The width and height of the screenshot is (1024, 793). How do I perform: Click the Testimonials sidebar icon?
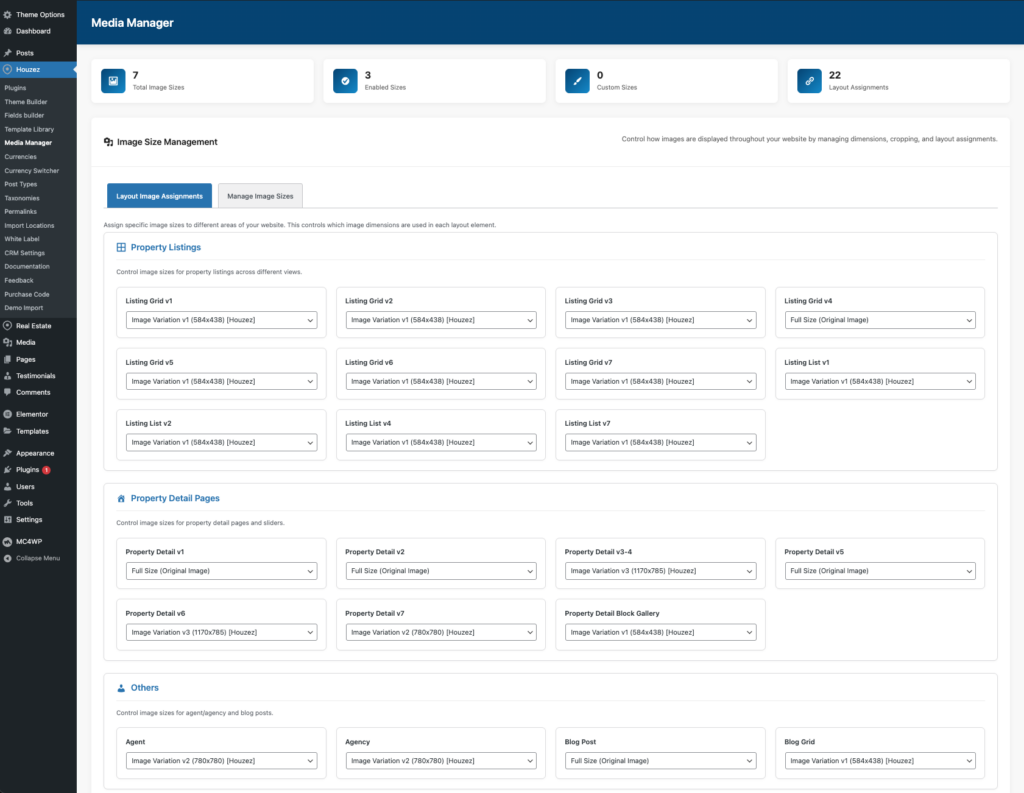(x=8, y=376)
